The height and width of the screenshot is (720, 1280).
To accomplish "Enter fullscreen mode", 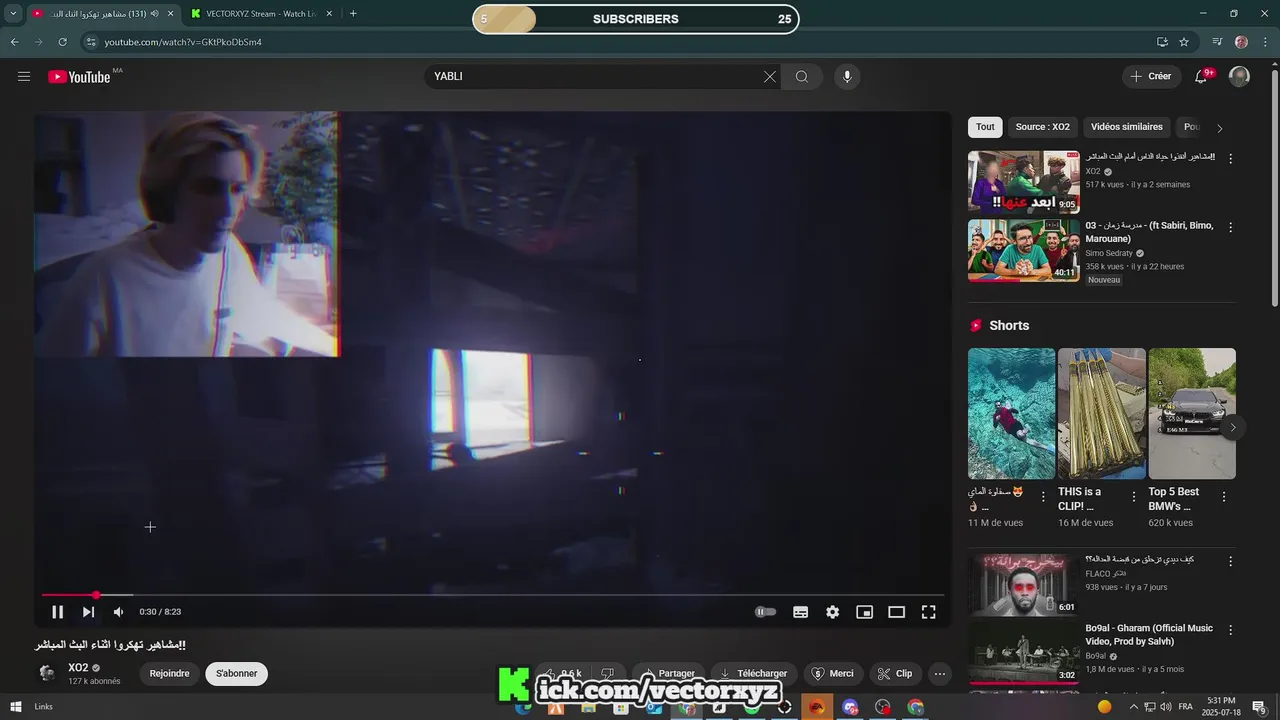I will coord(929,612).
